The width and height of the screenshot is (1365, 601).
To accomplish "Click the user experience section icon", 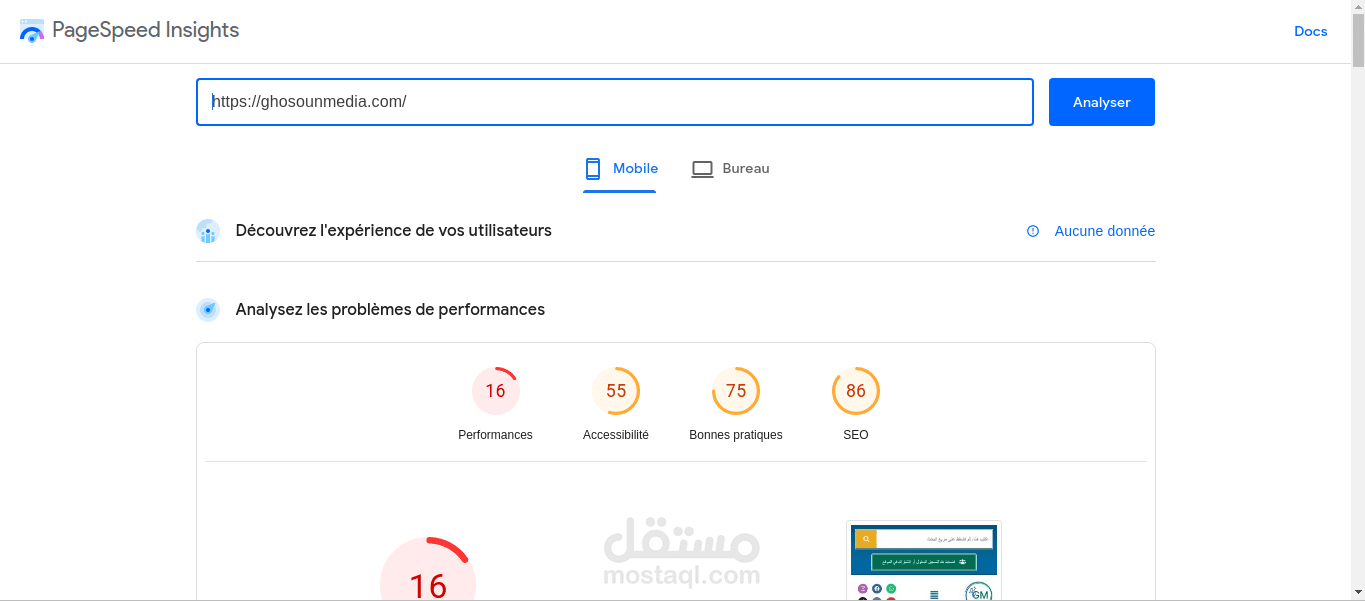I will (208, 231).
